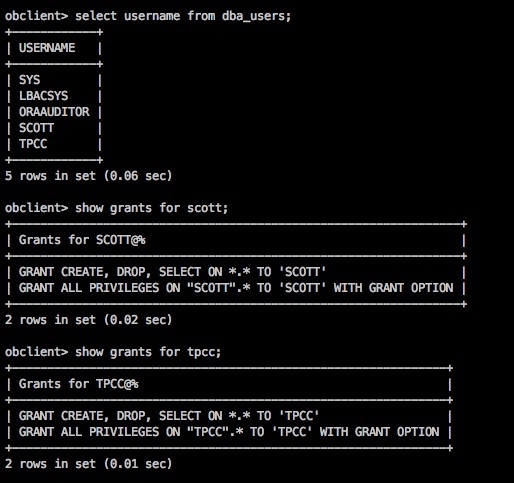Image resolution: width=514 pixels, height=483 pixels.
Task: Click the 'Grants for SCOTT@%' header
Action: (82, 240)
